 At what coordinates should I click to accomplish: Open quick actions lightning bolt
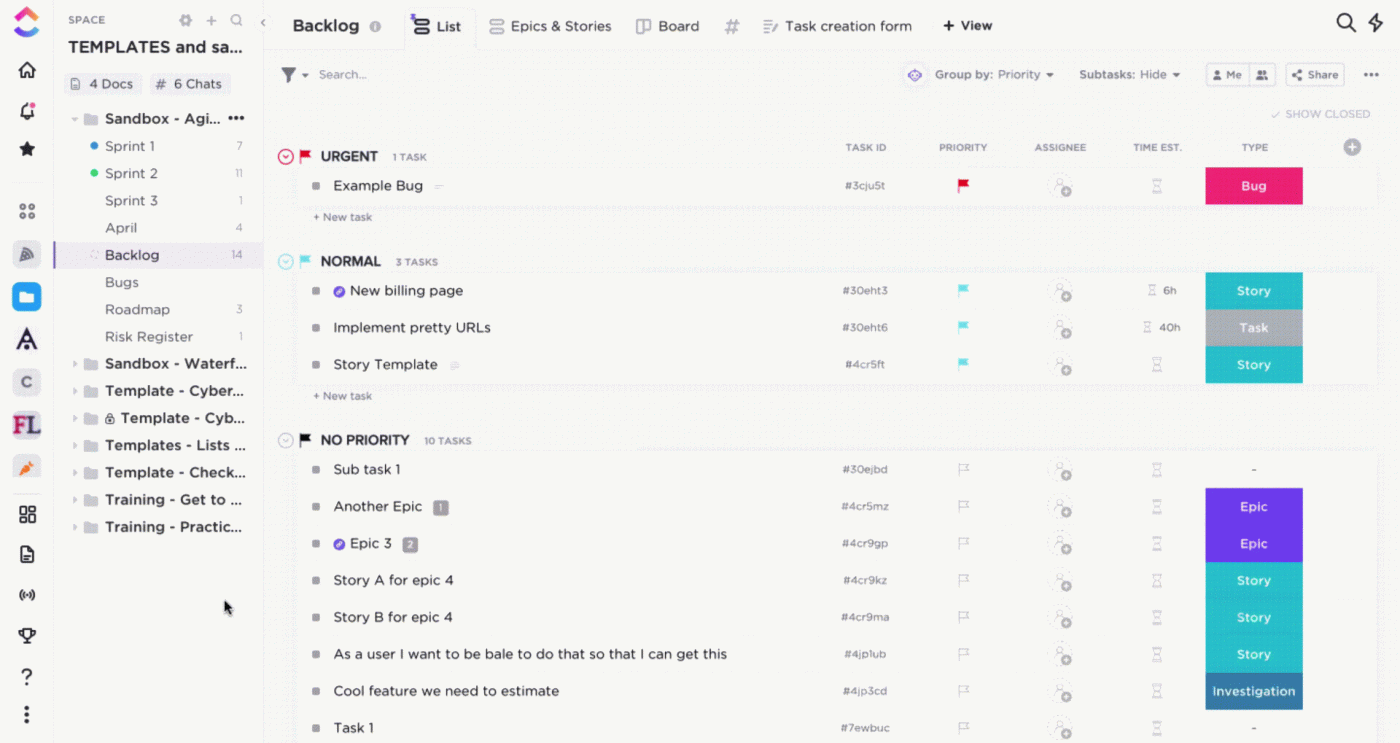tap(1376, 23)
